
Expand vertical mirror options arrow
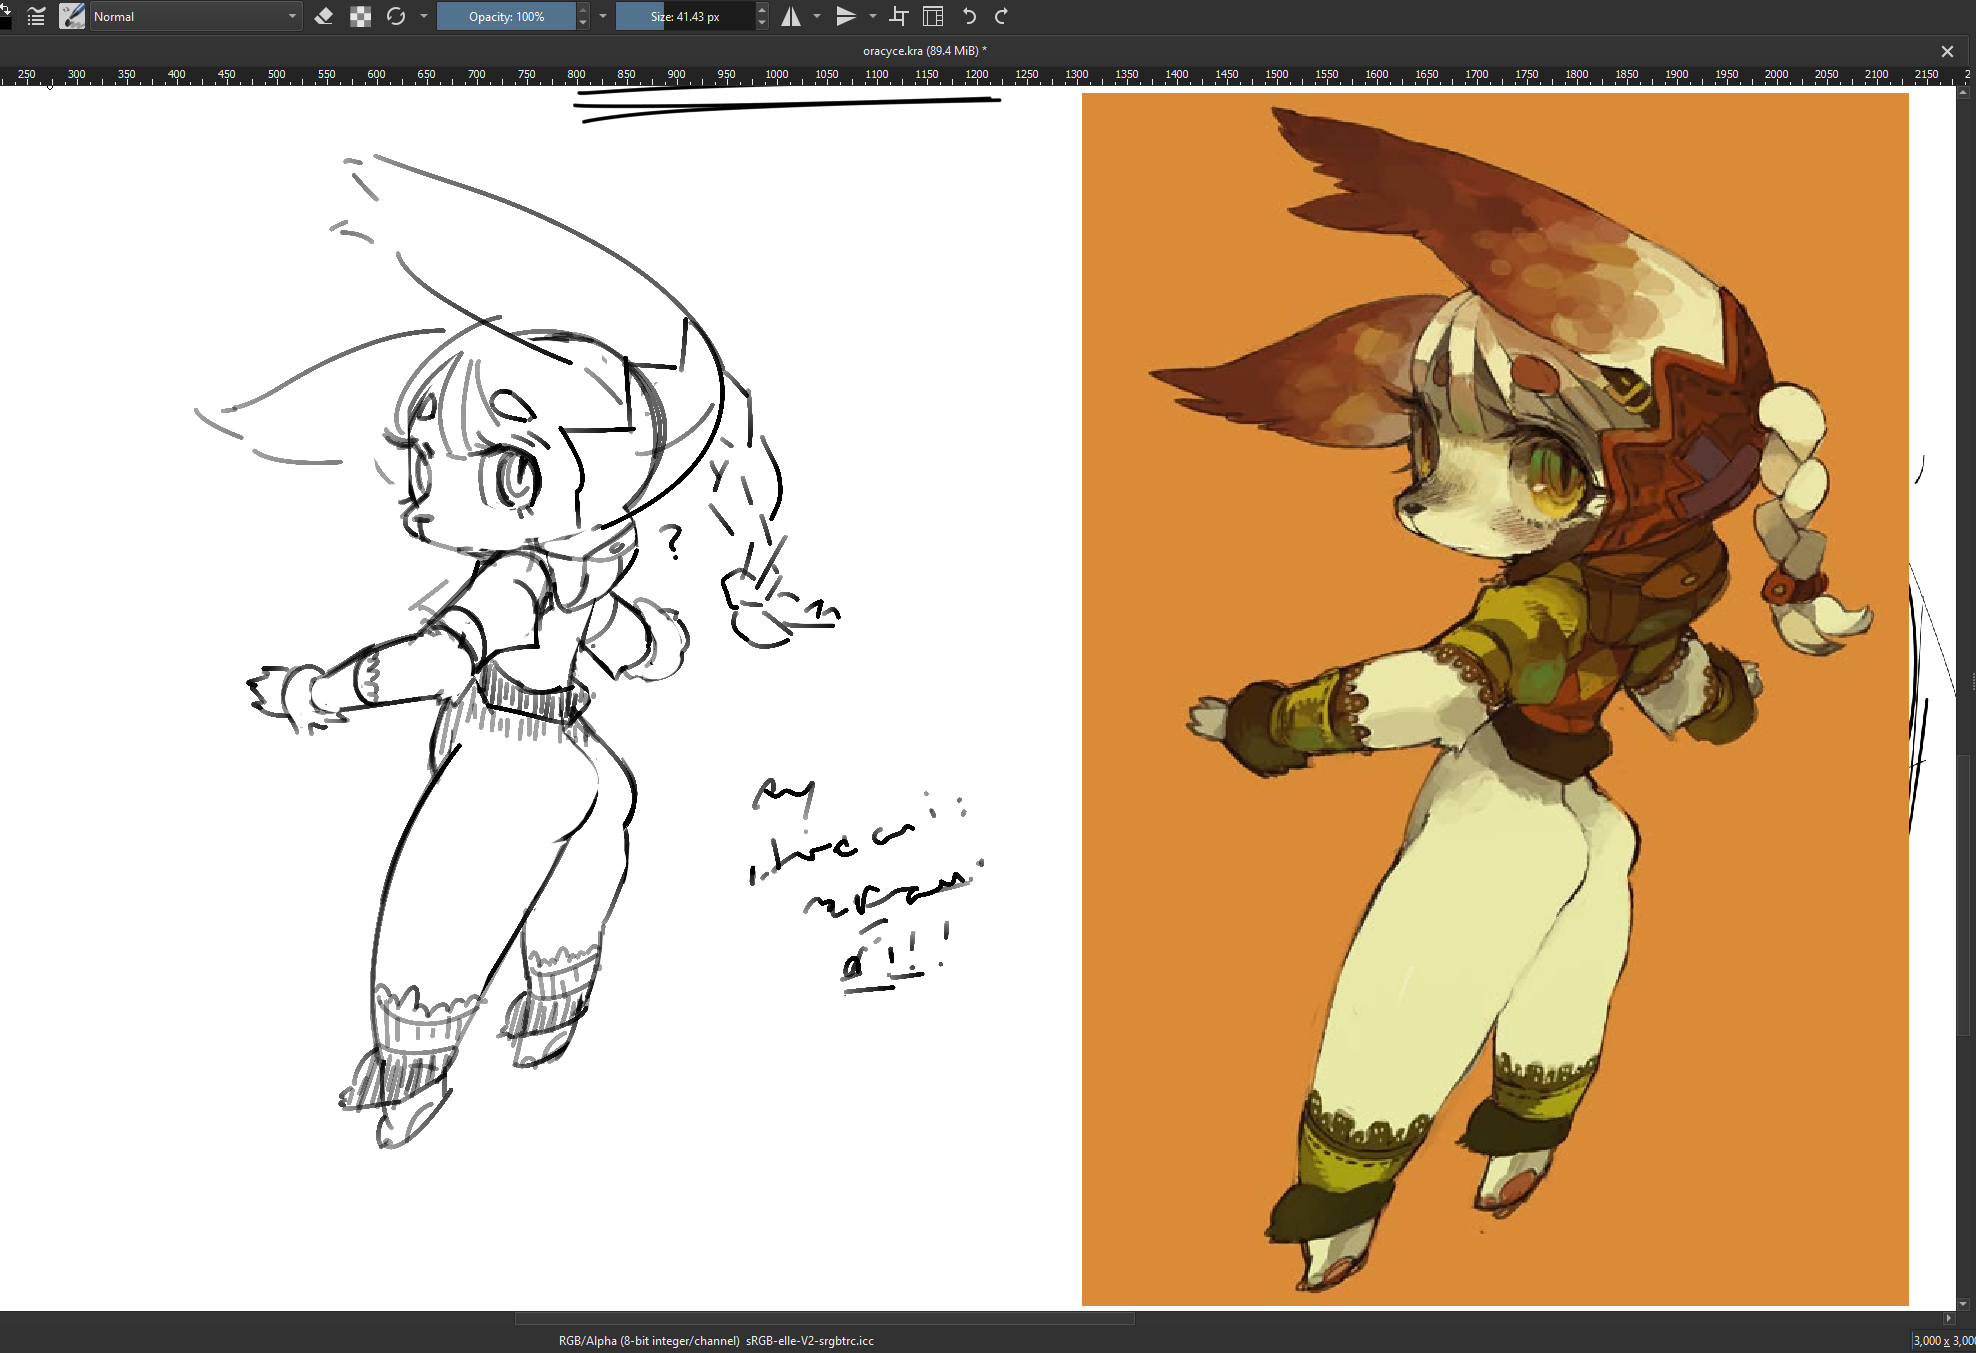[873, 16]
